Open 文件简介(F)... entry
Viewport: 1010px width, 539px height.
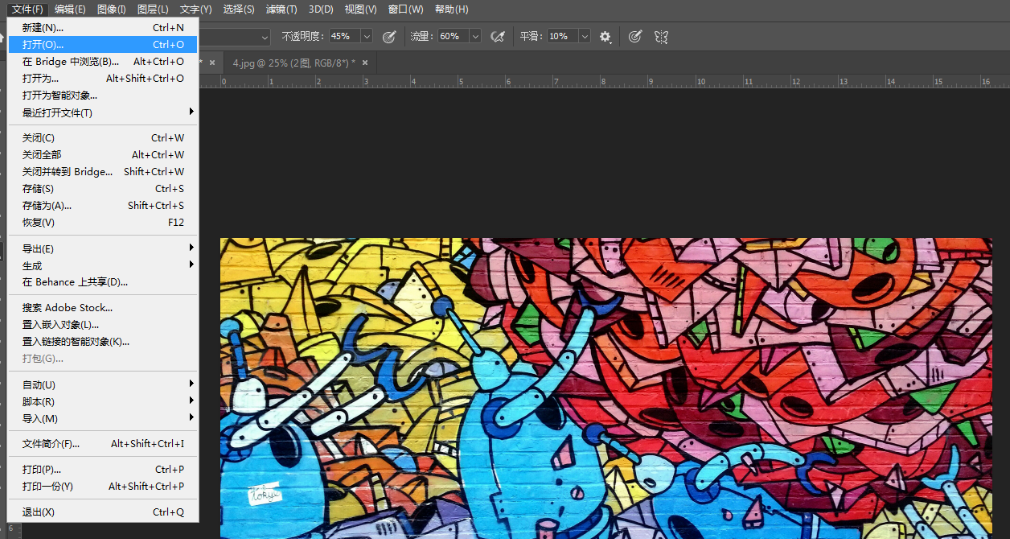pyautogui.click(x=102, y=444)
